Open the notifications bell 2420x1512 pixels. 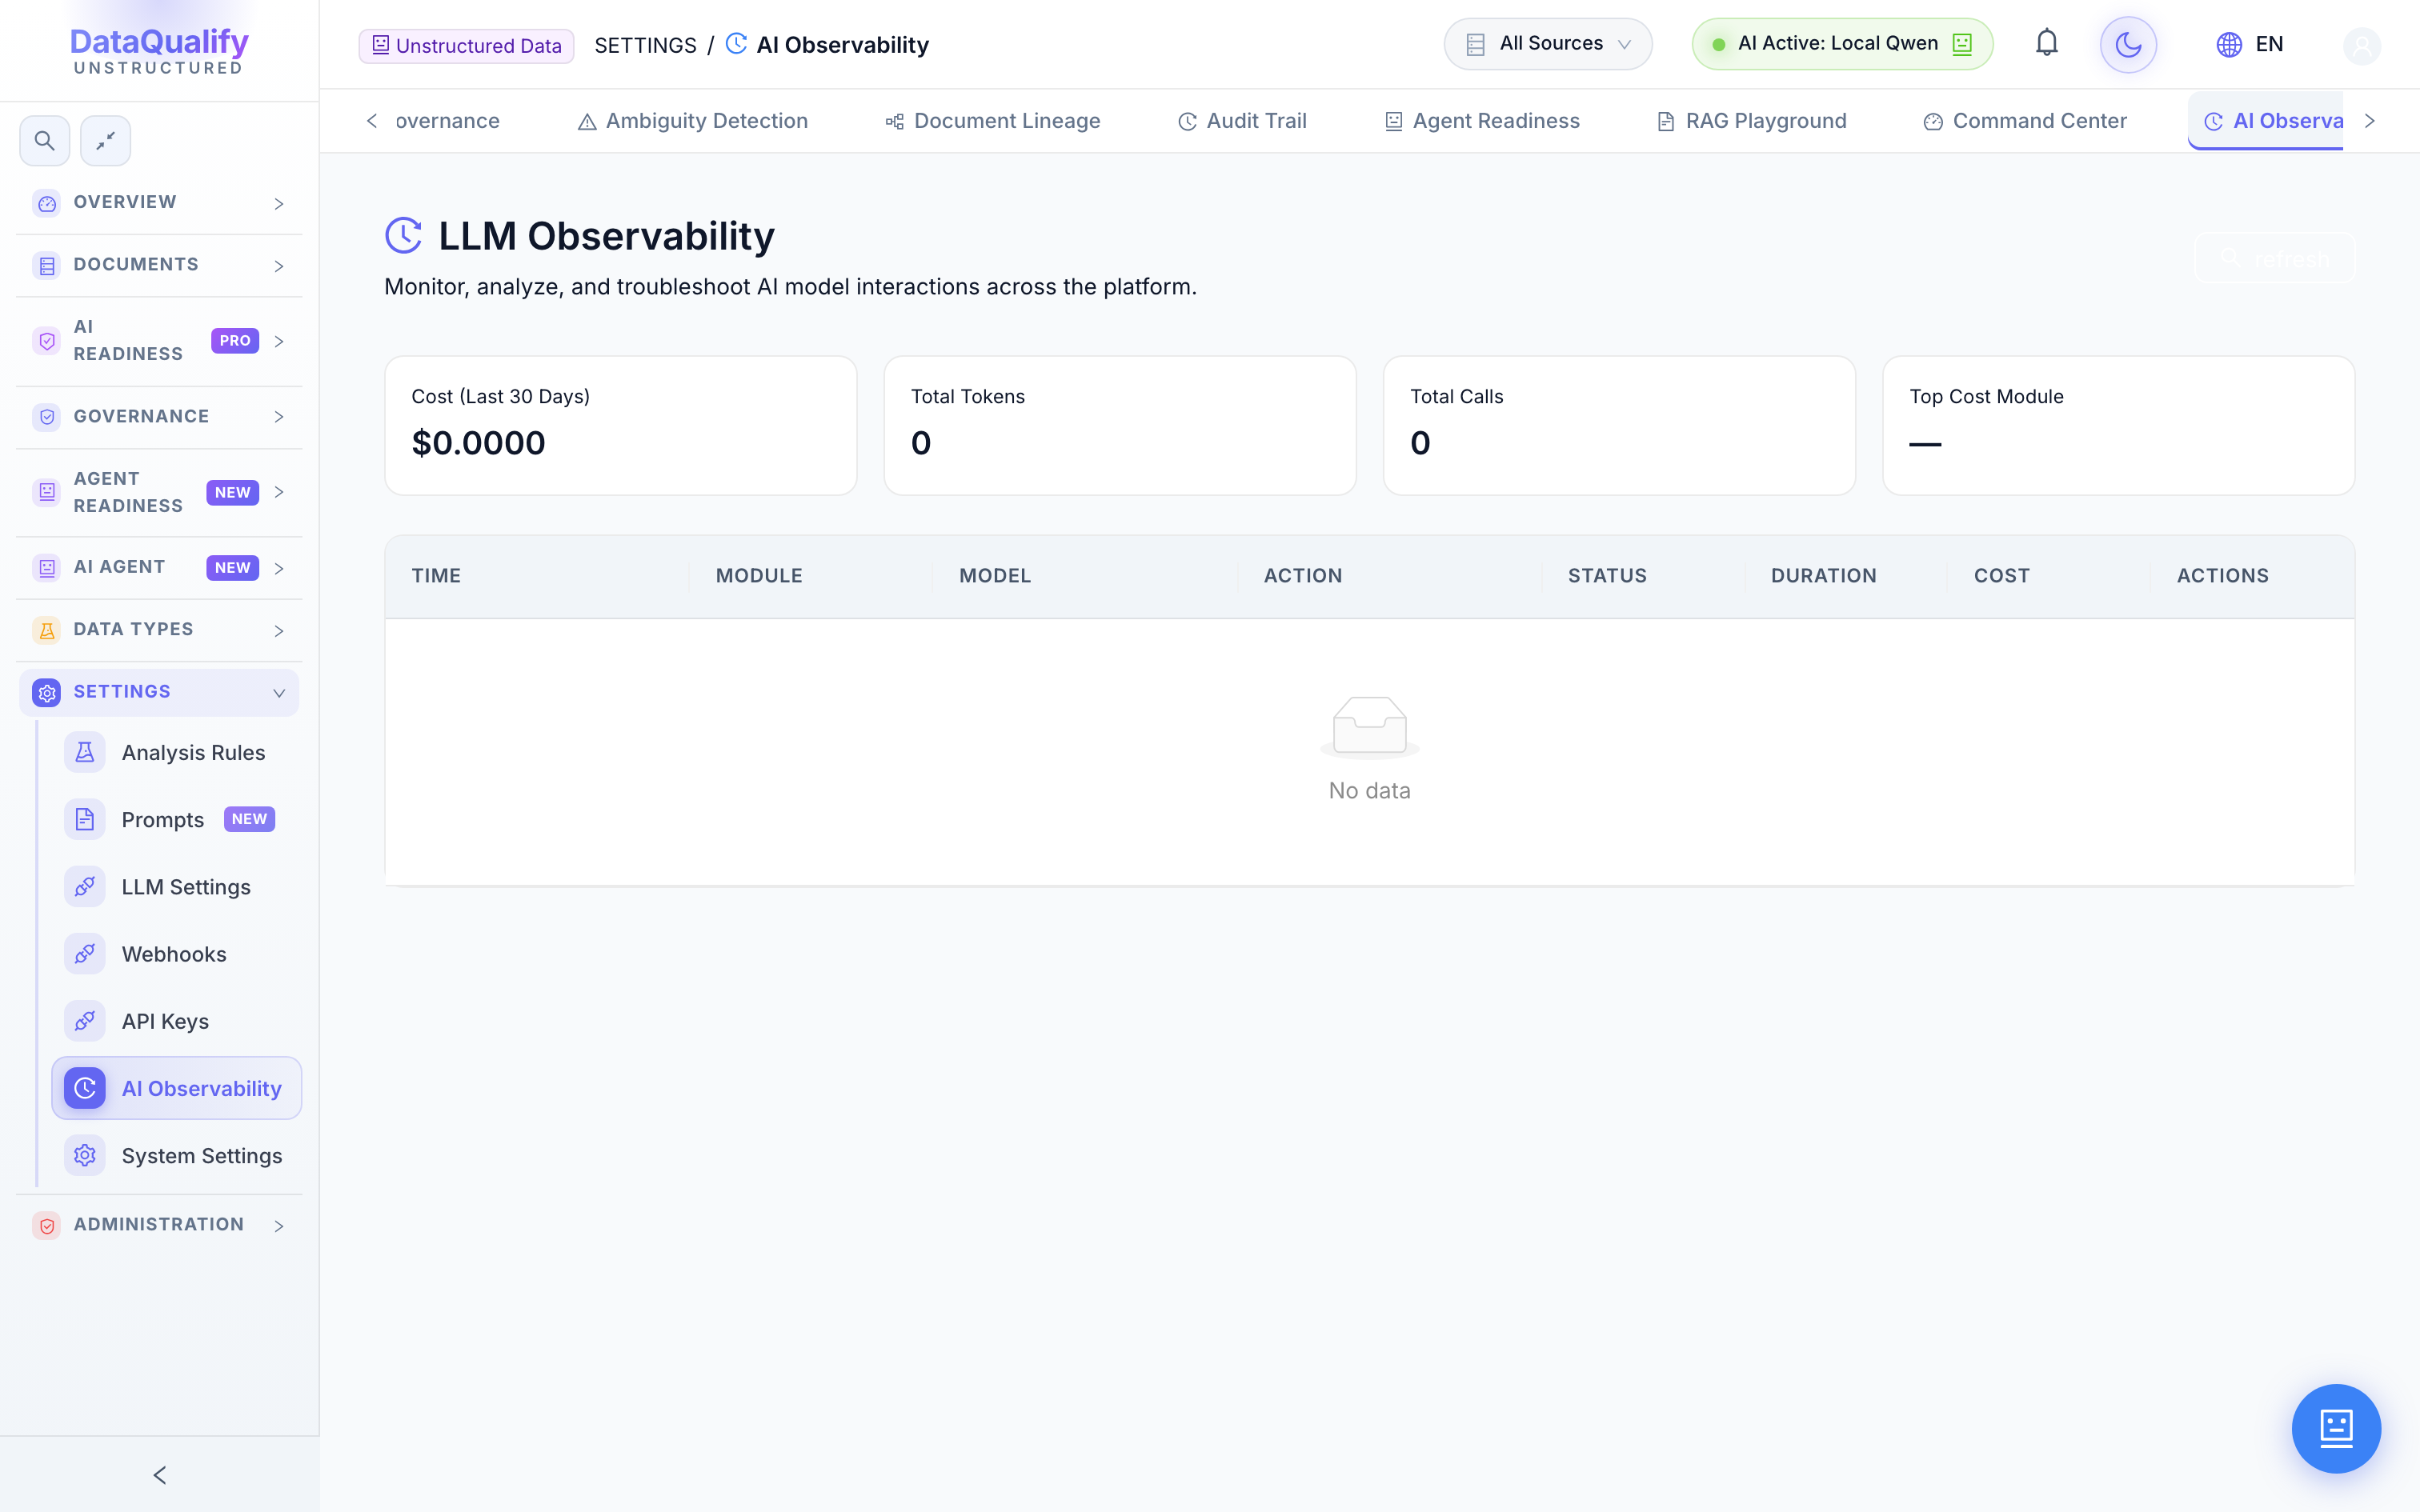2046,44
